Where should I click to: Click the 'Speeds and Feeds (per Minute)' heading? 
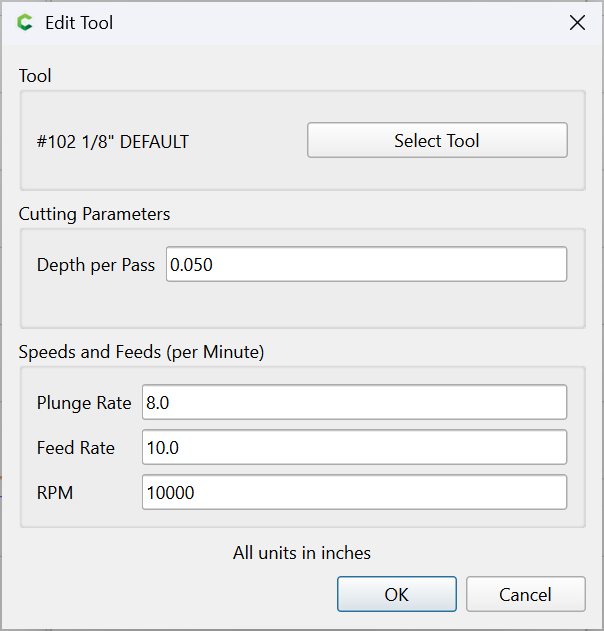pyautogui.click(x=141, y=352)
